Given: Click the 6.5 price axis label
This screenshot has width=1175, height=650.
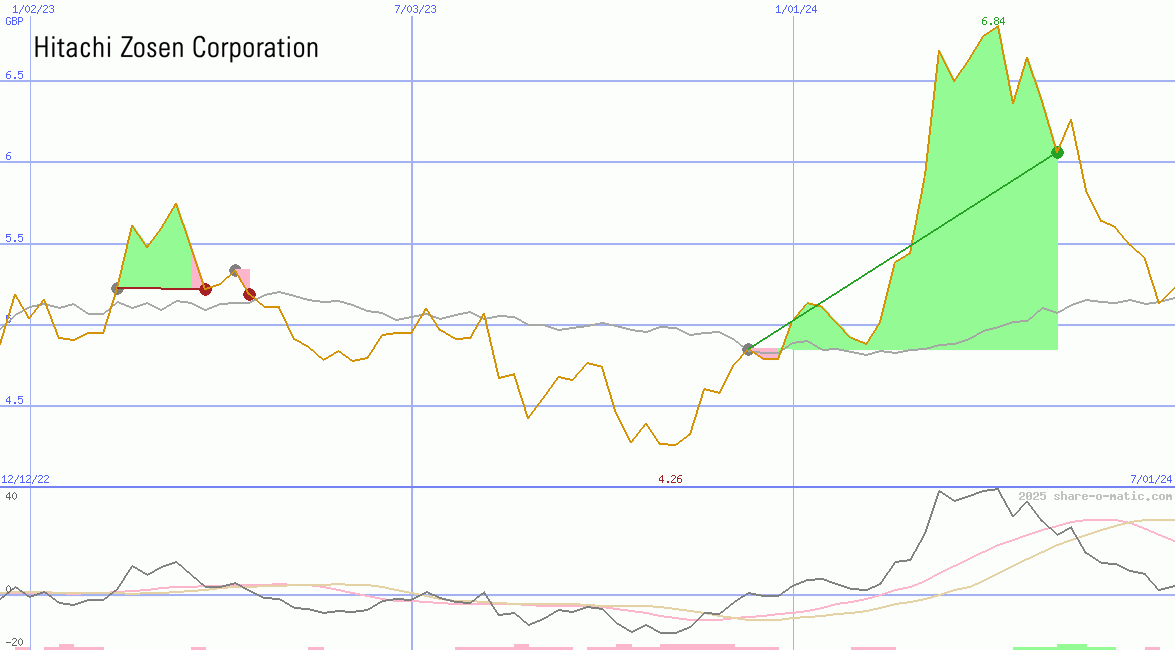Looking at the screenshot, I should (14, 76).
